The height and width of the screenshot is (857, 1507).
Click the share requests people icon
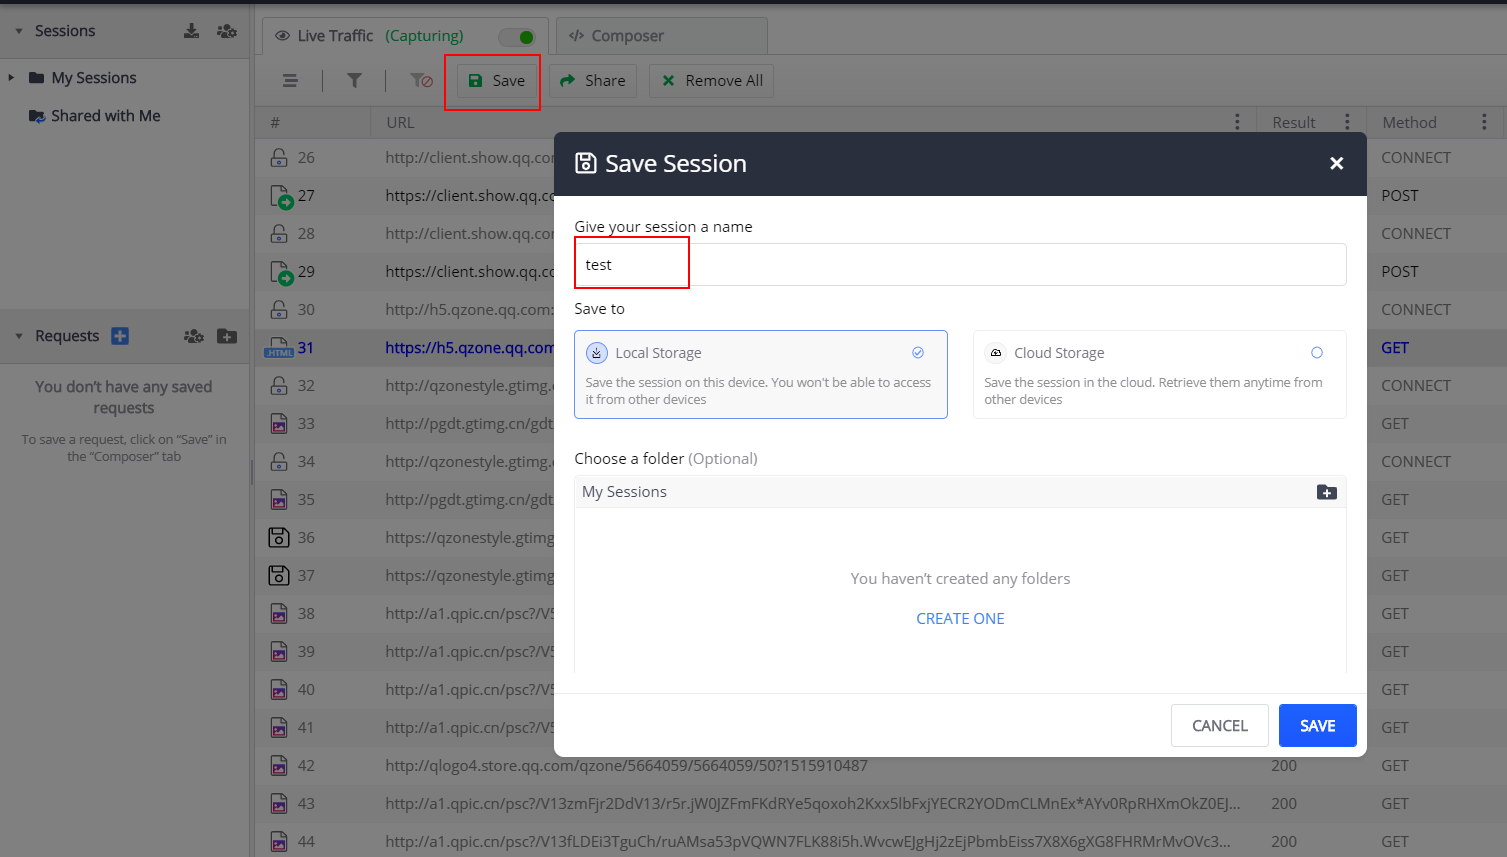(x=194, y=336)
